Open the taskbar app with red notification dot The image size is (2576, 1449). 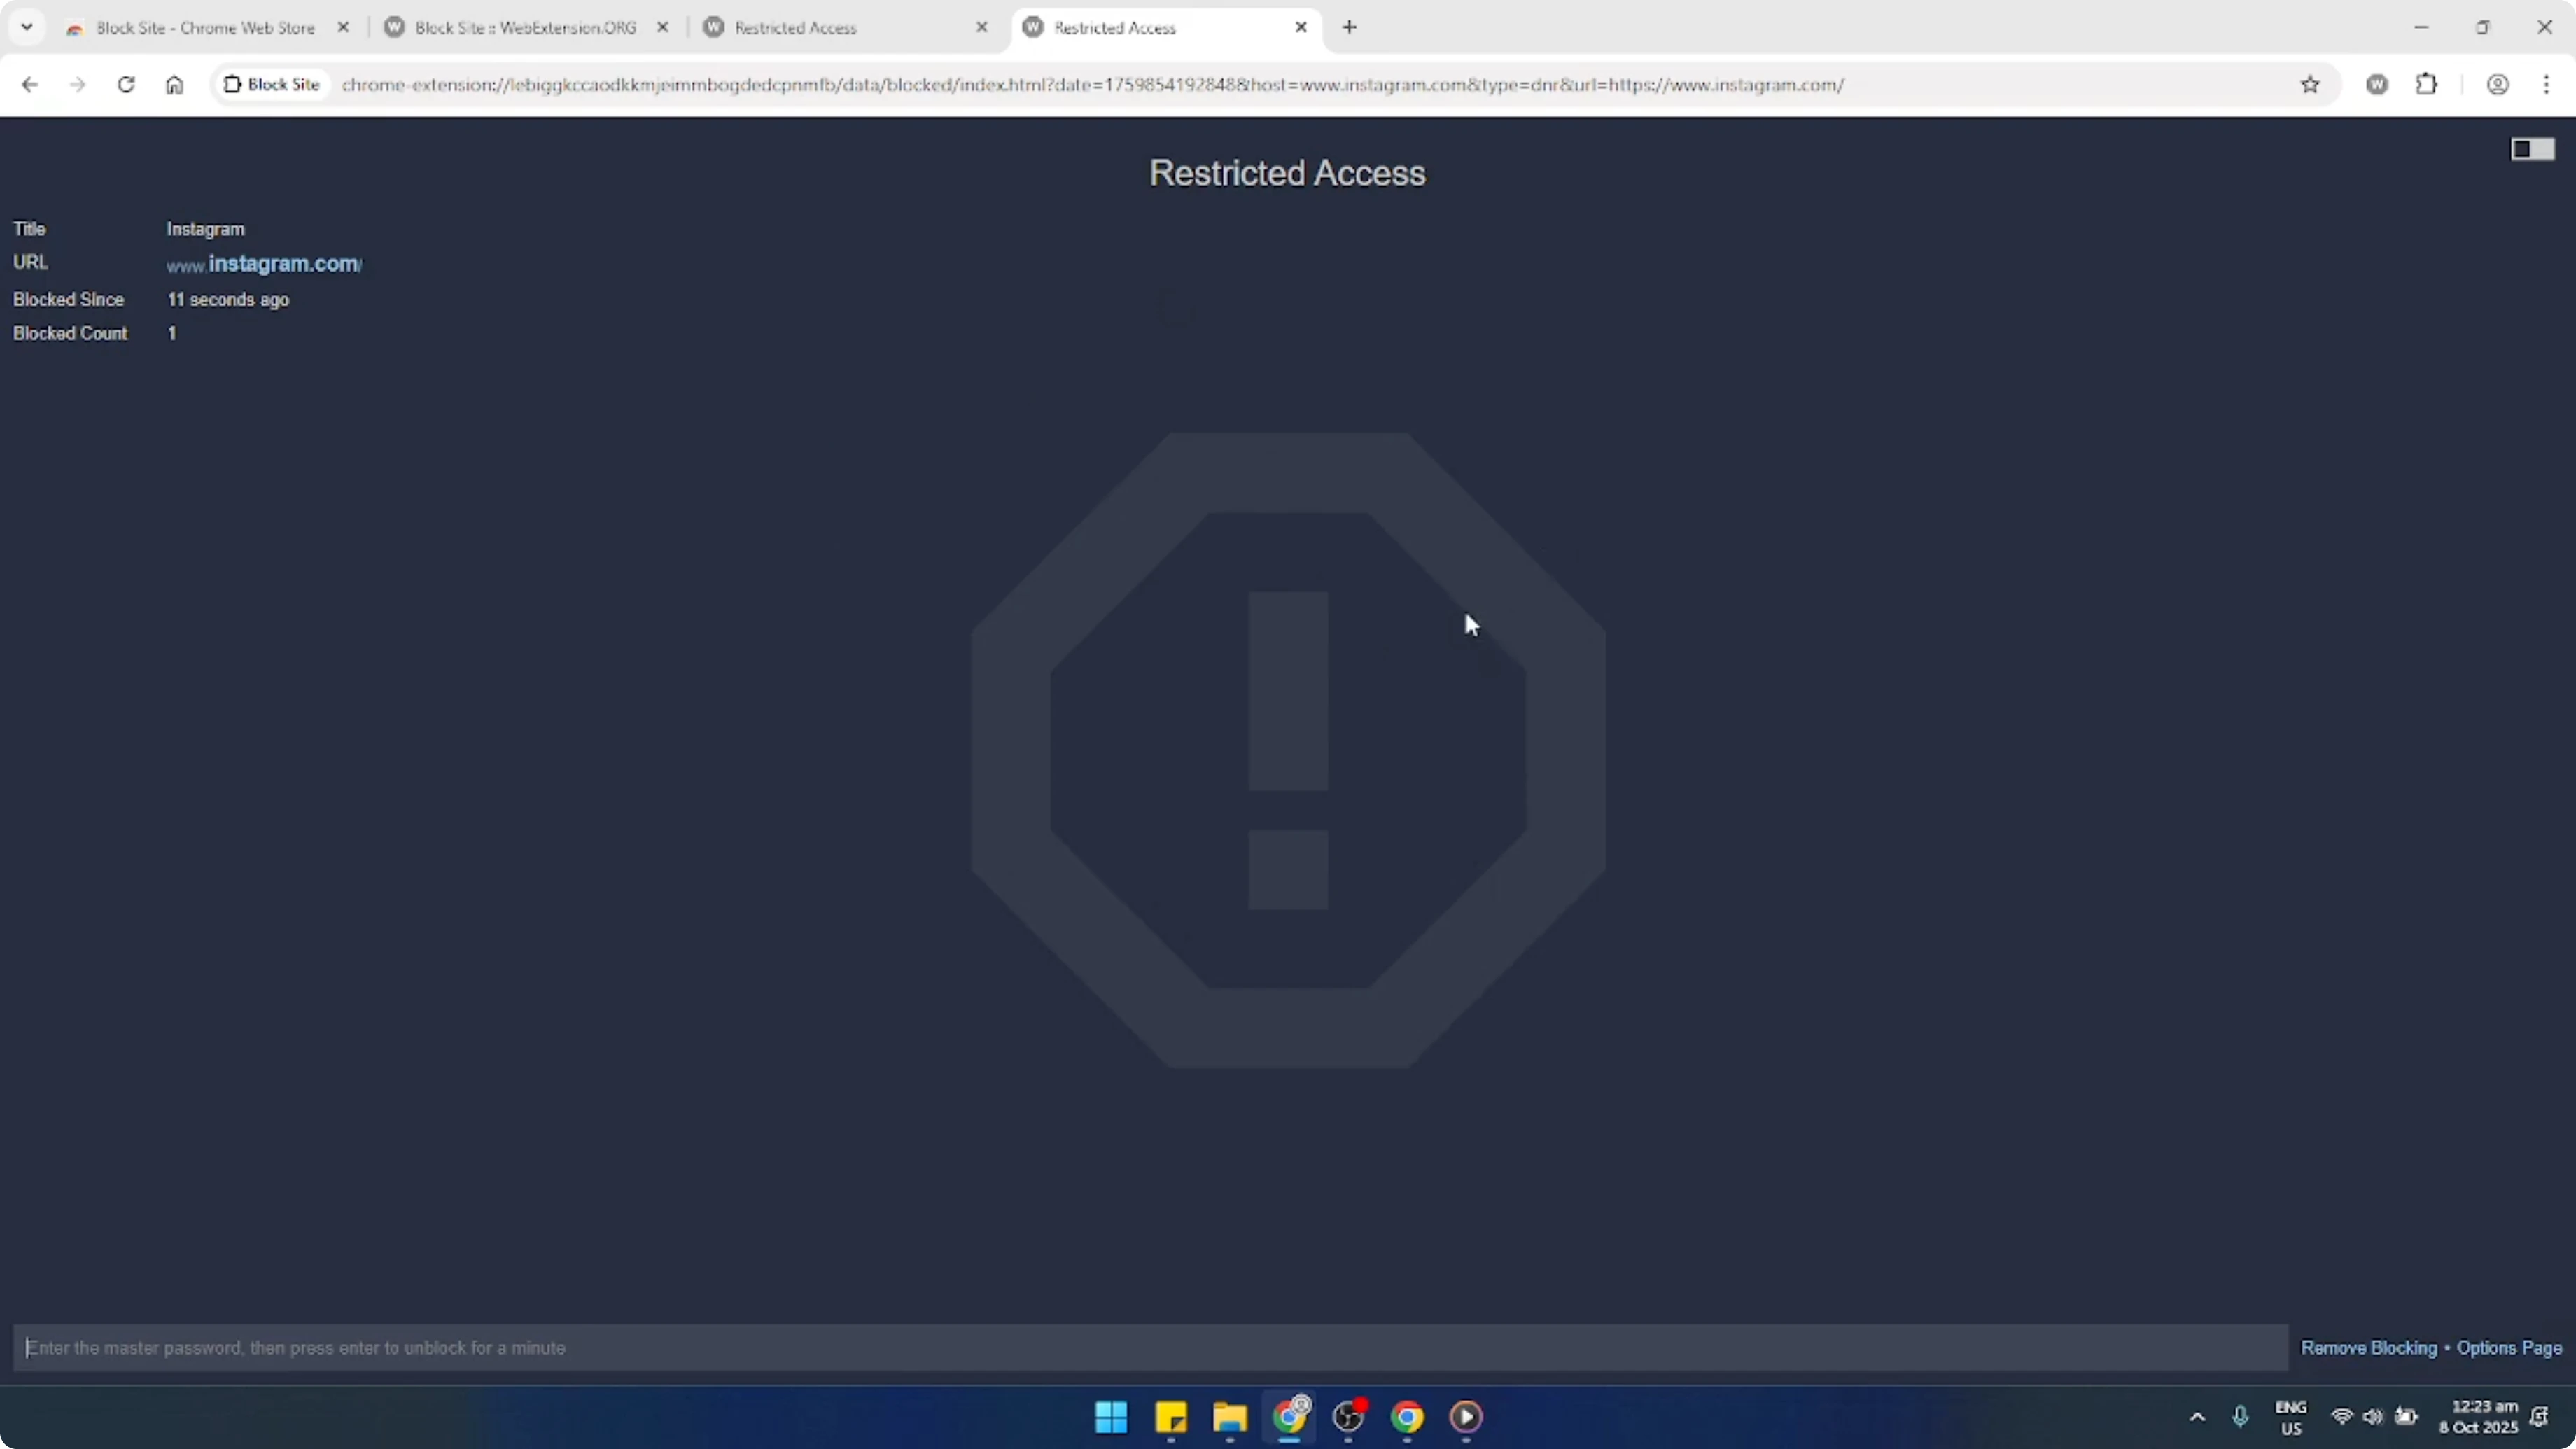point(1349,1417)
